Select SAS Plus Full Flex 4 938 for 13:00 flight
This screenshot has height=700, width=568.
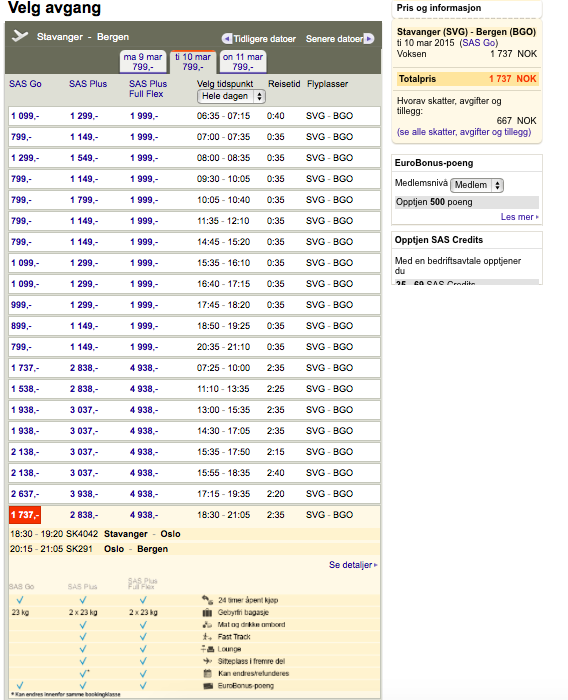(144, 409)
